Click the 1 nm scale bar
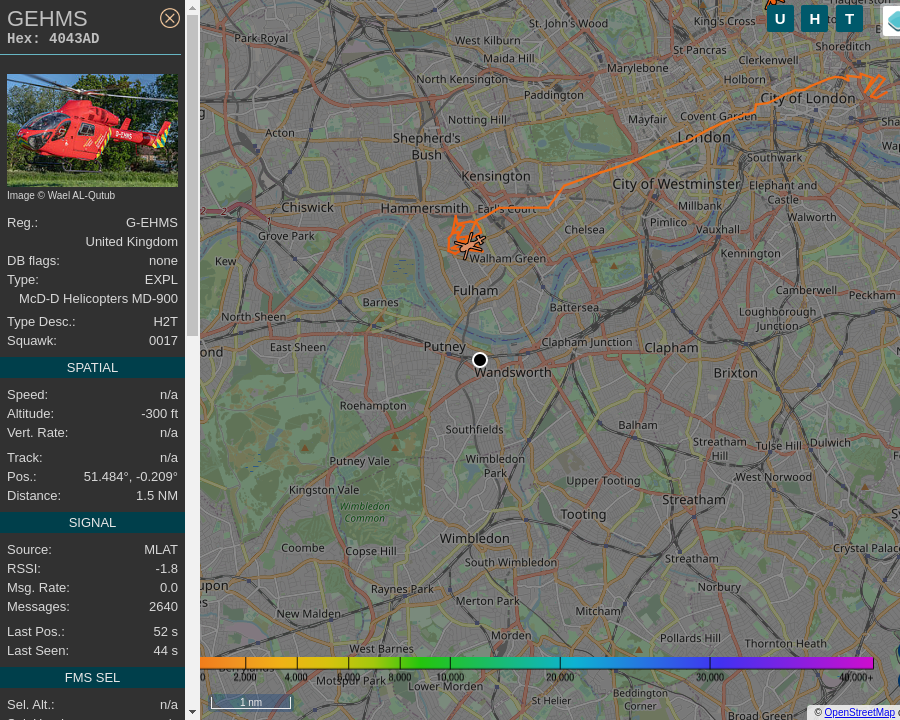 click(x=251, y=702)
